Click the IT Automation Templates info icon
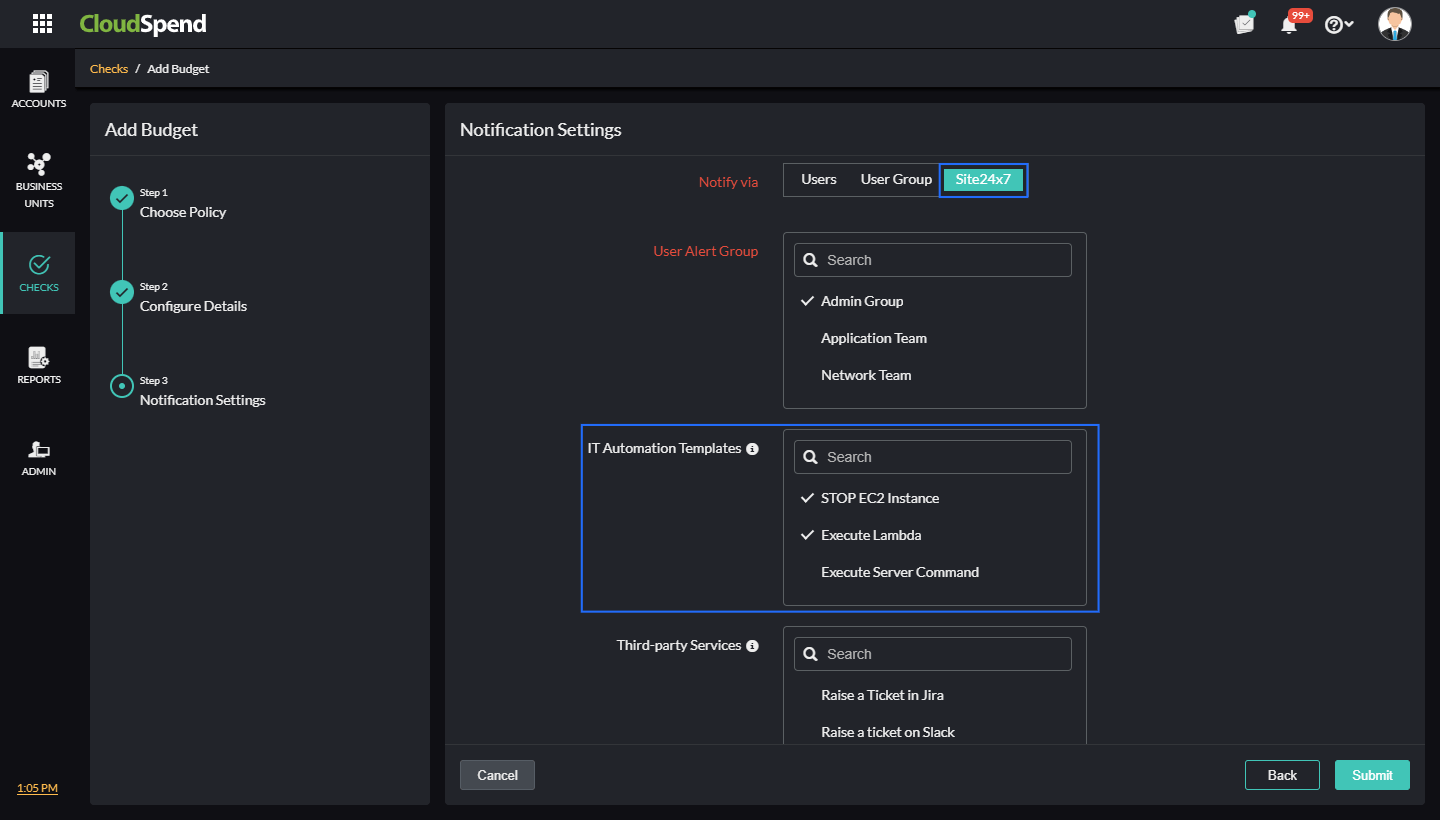 (752, 448)
